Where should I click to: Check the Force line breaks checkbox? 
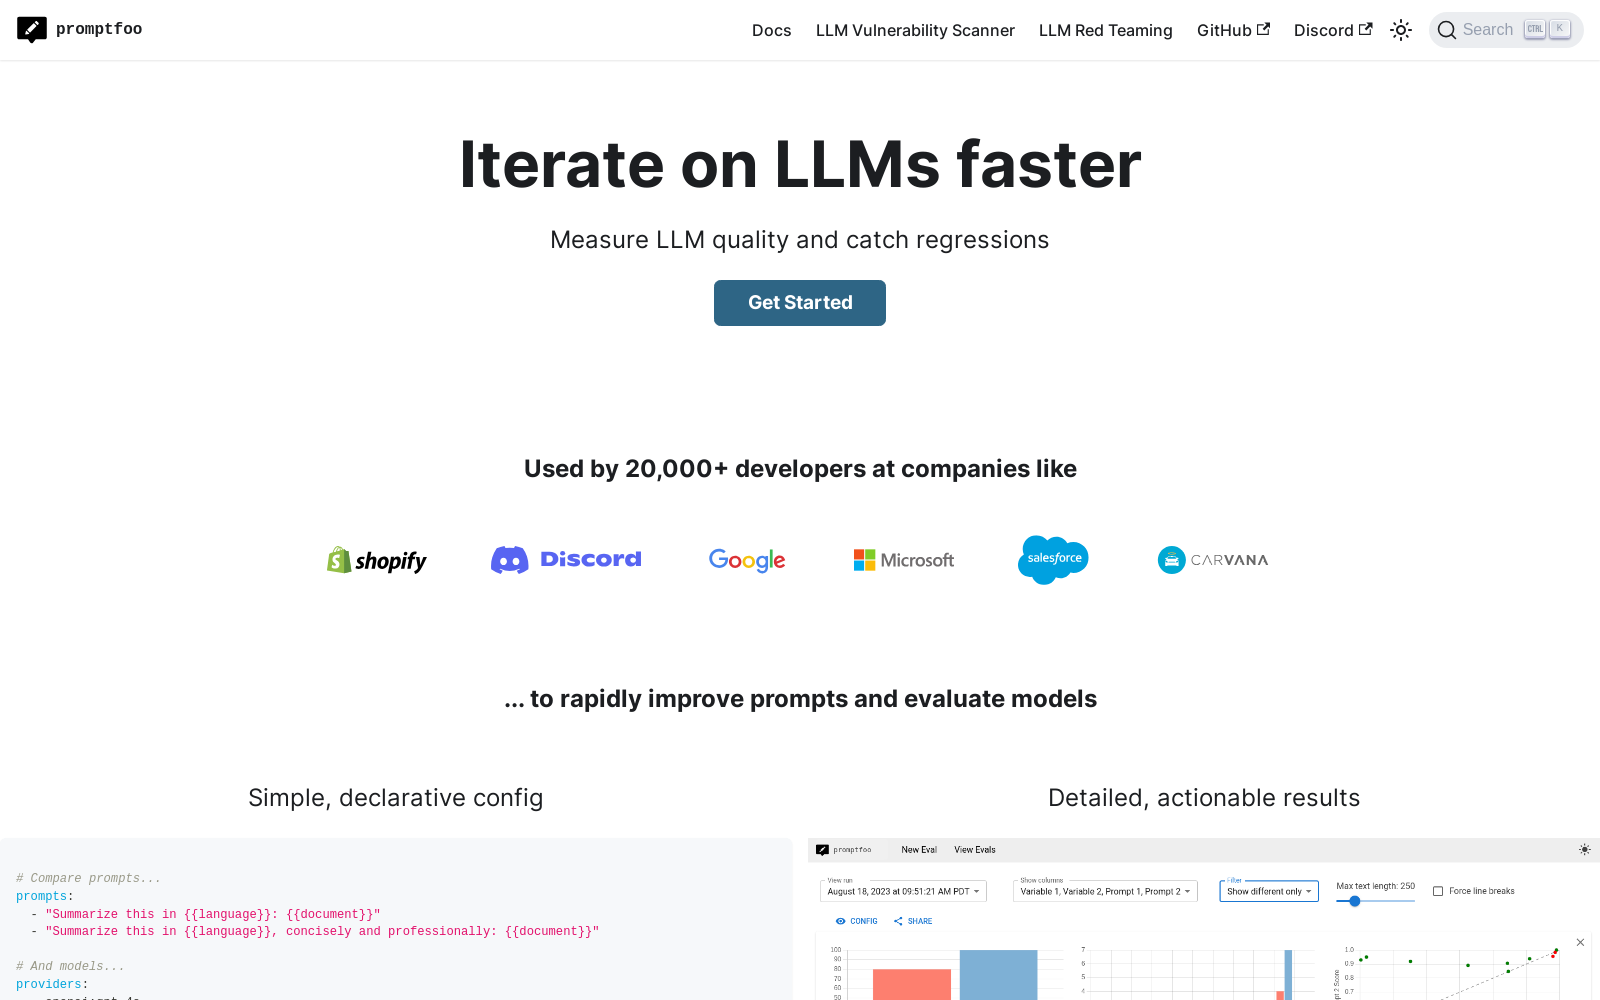coord(1438,891)
